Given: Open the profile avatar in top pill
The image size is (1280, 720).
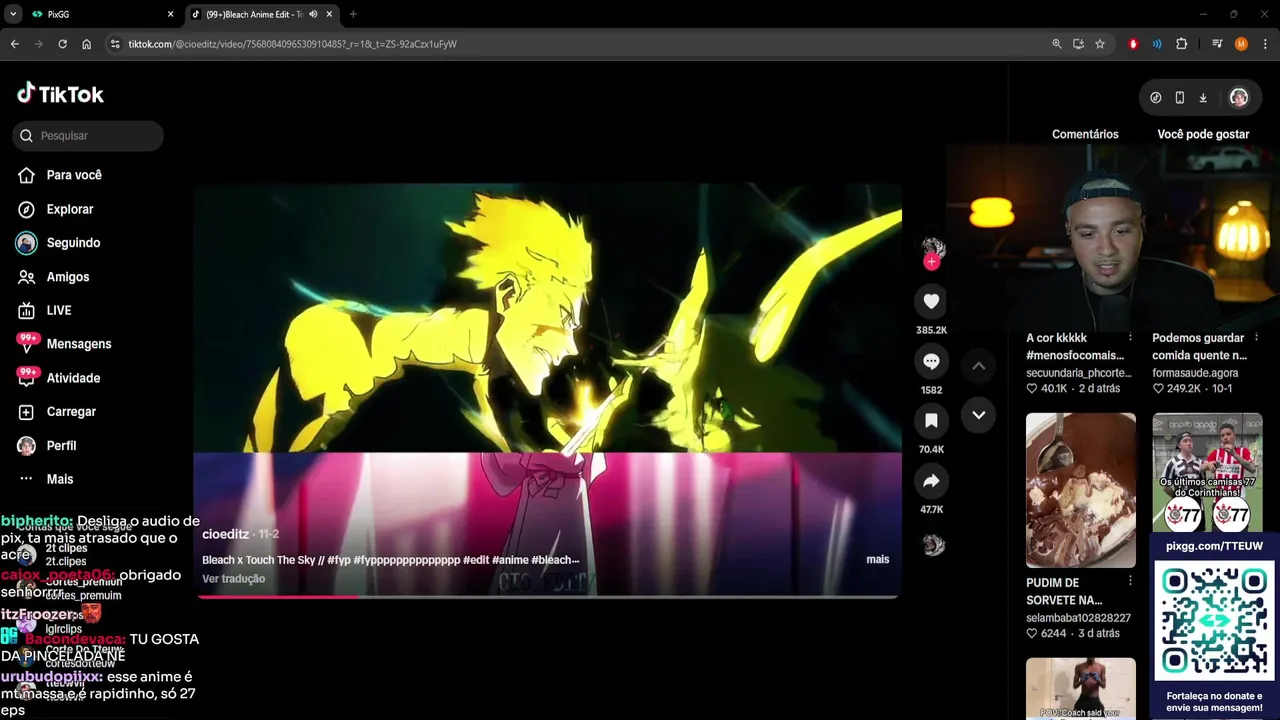Looking at the screenshot, I should coord(1239,98).
